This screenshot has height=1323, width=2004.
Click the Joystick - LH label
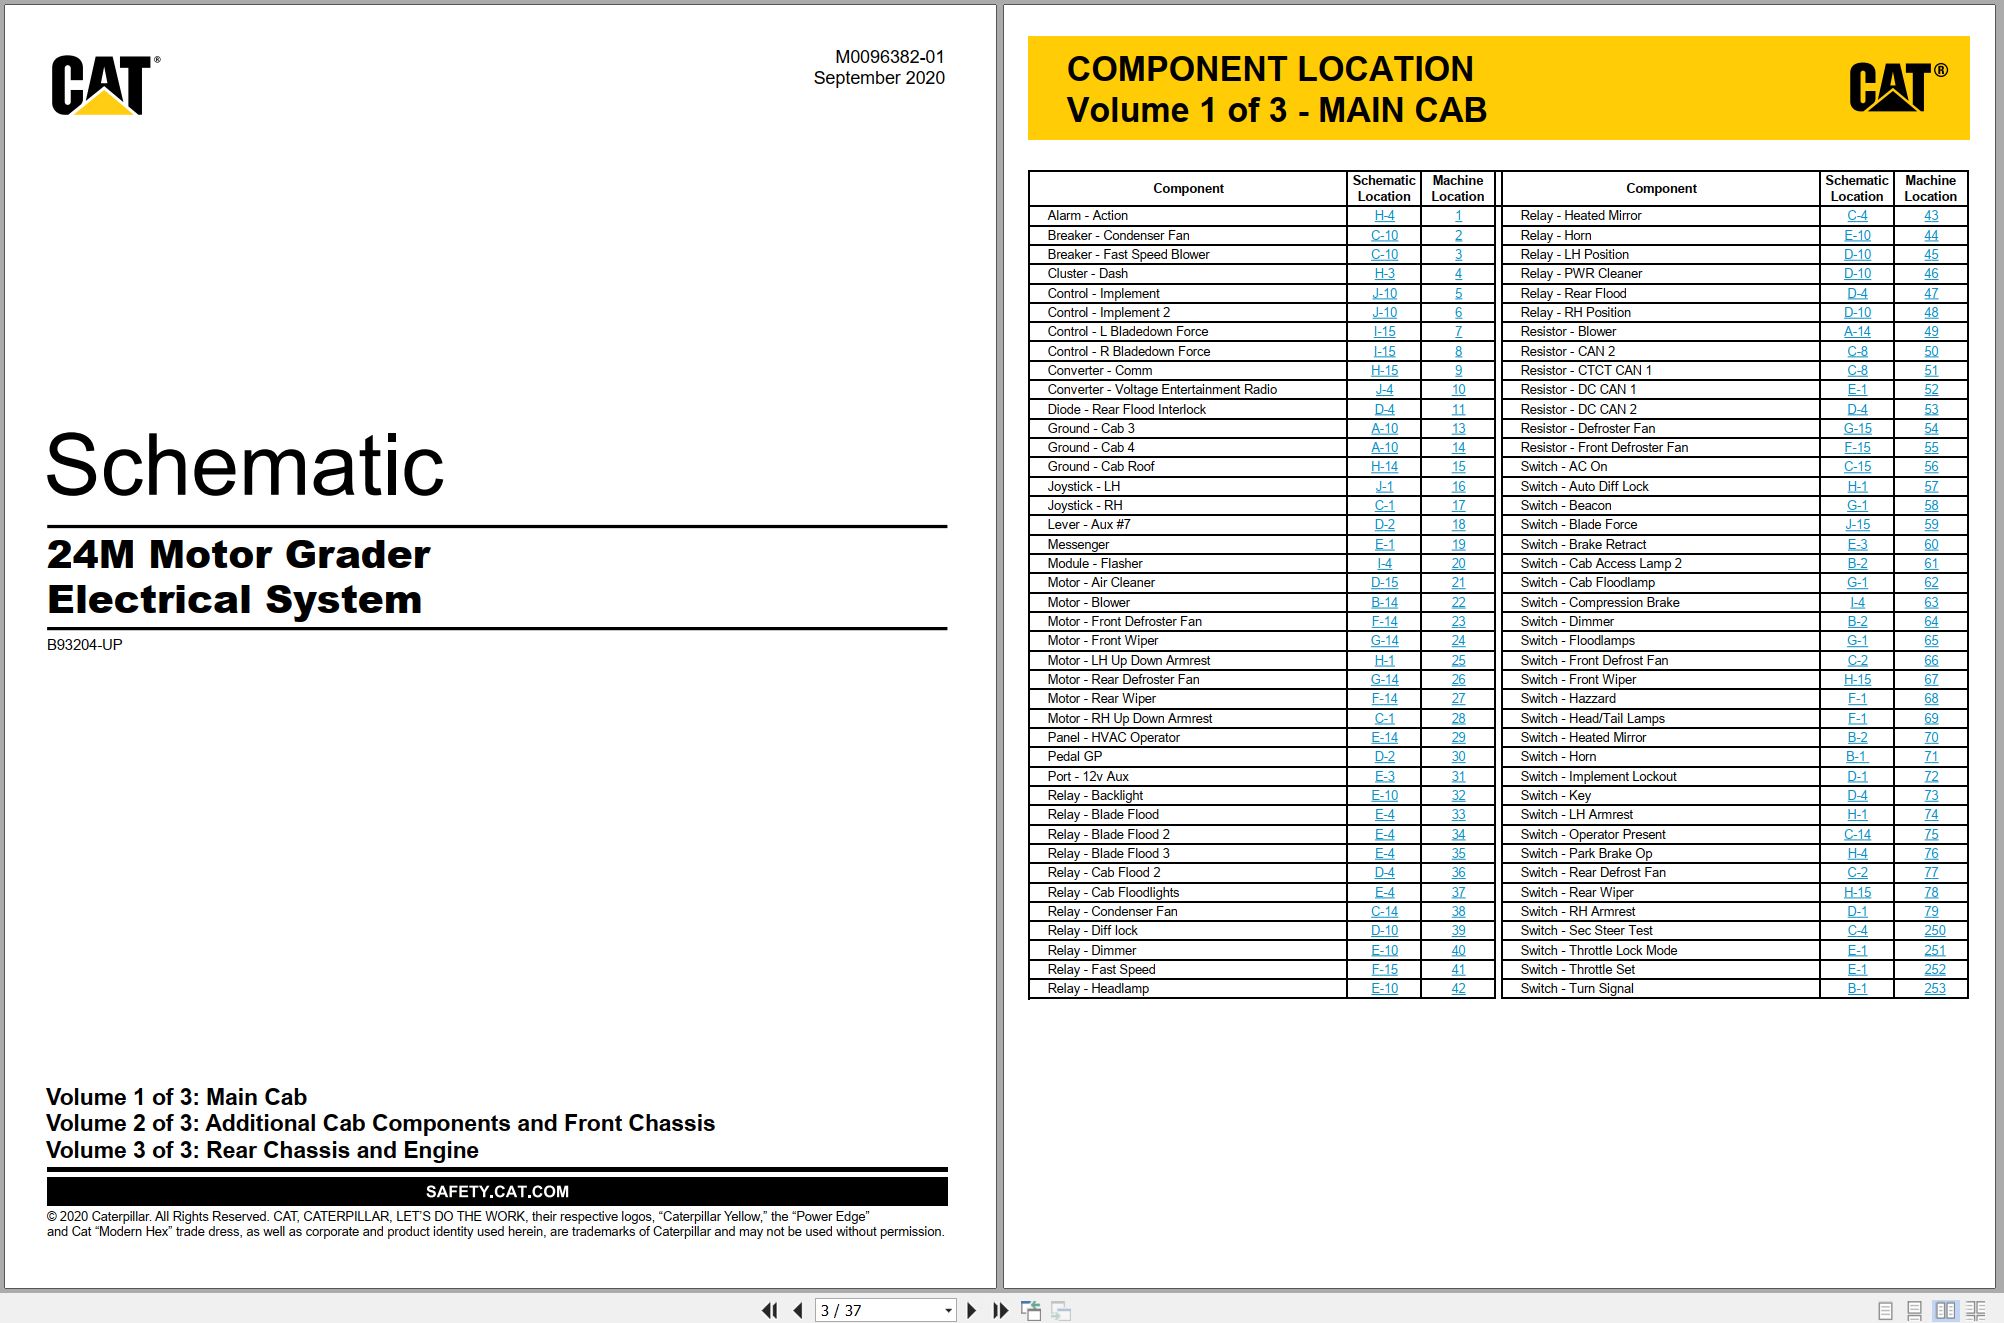(1083, 487)
